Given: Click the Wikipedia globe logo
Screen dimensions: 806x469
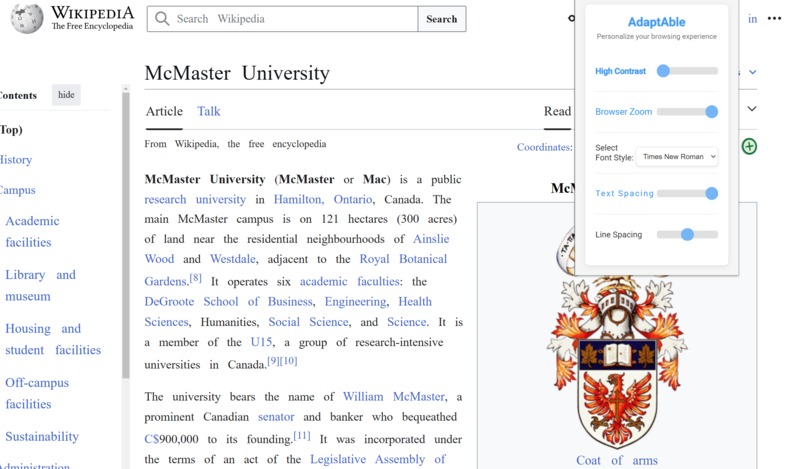Looking at the screenshot, I should (27, 19).
